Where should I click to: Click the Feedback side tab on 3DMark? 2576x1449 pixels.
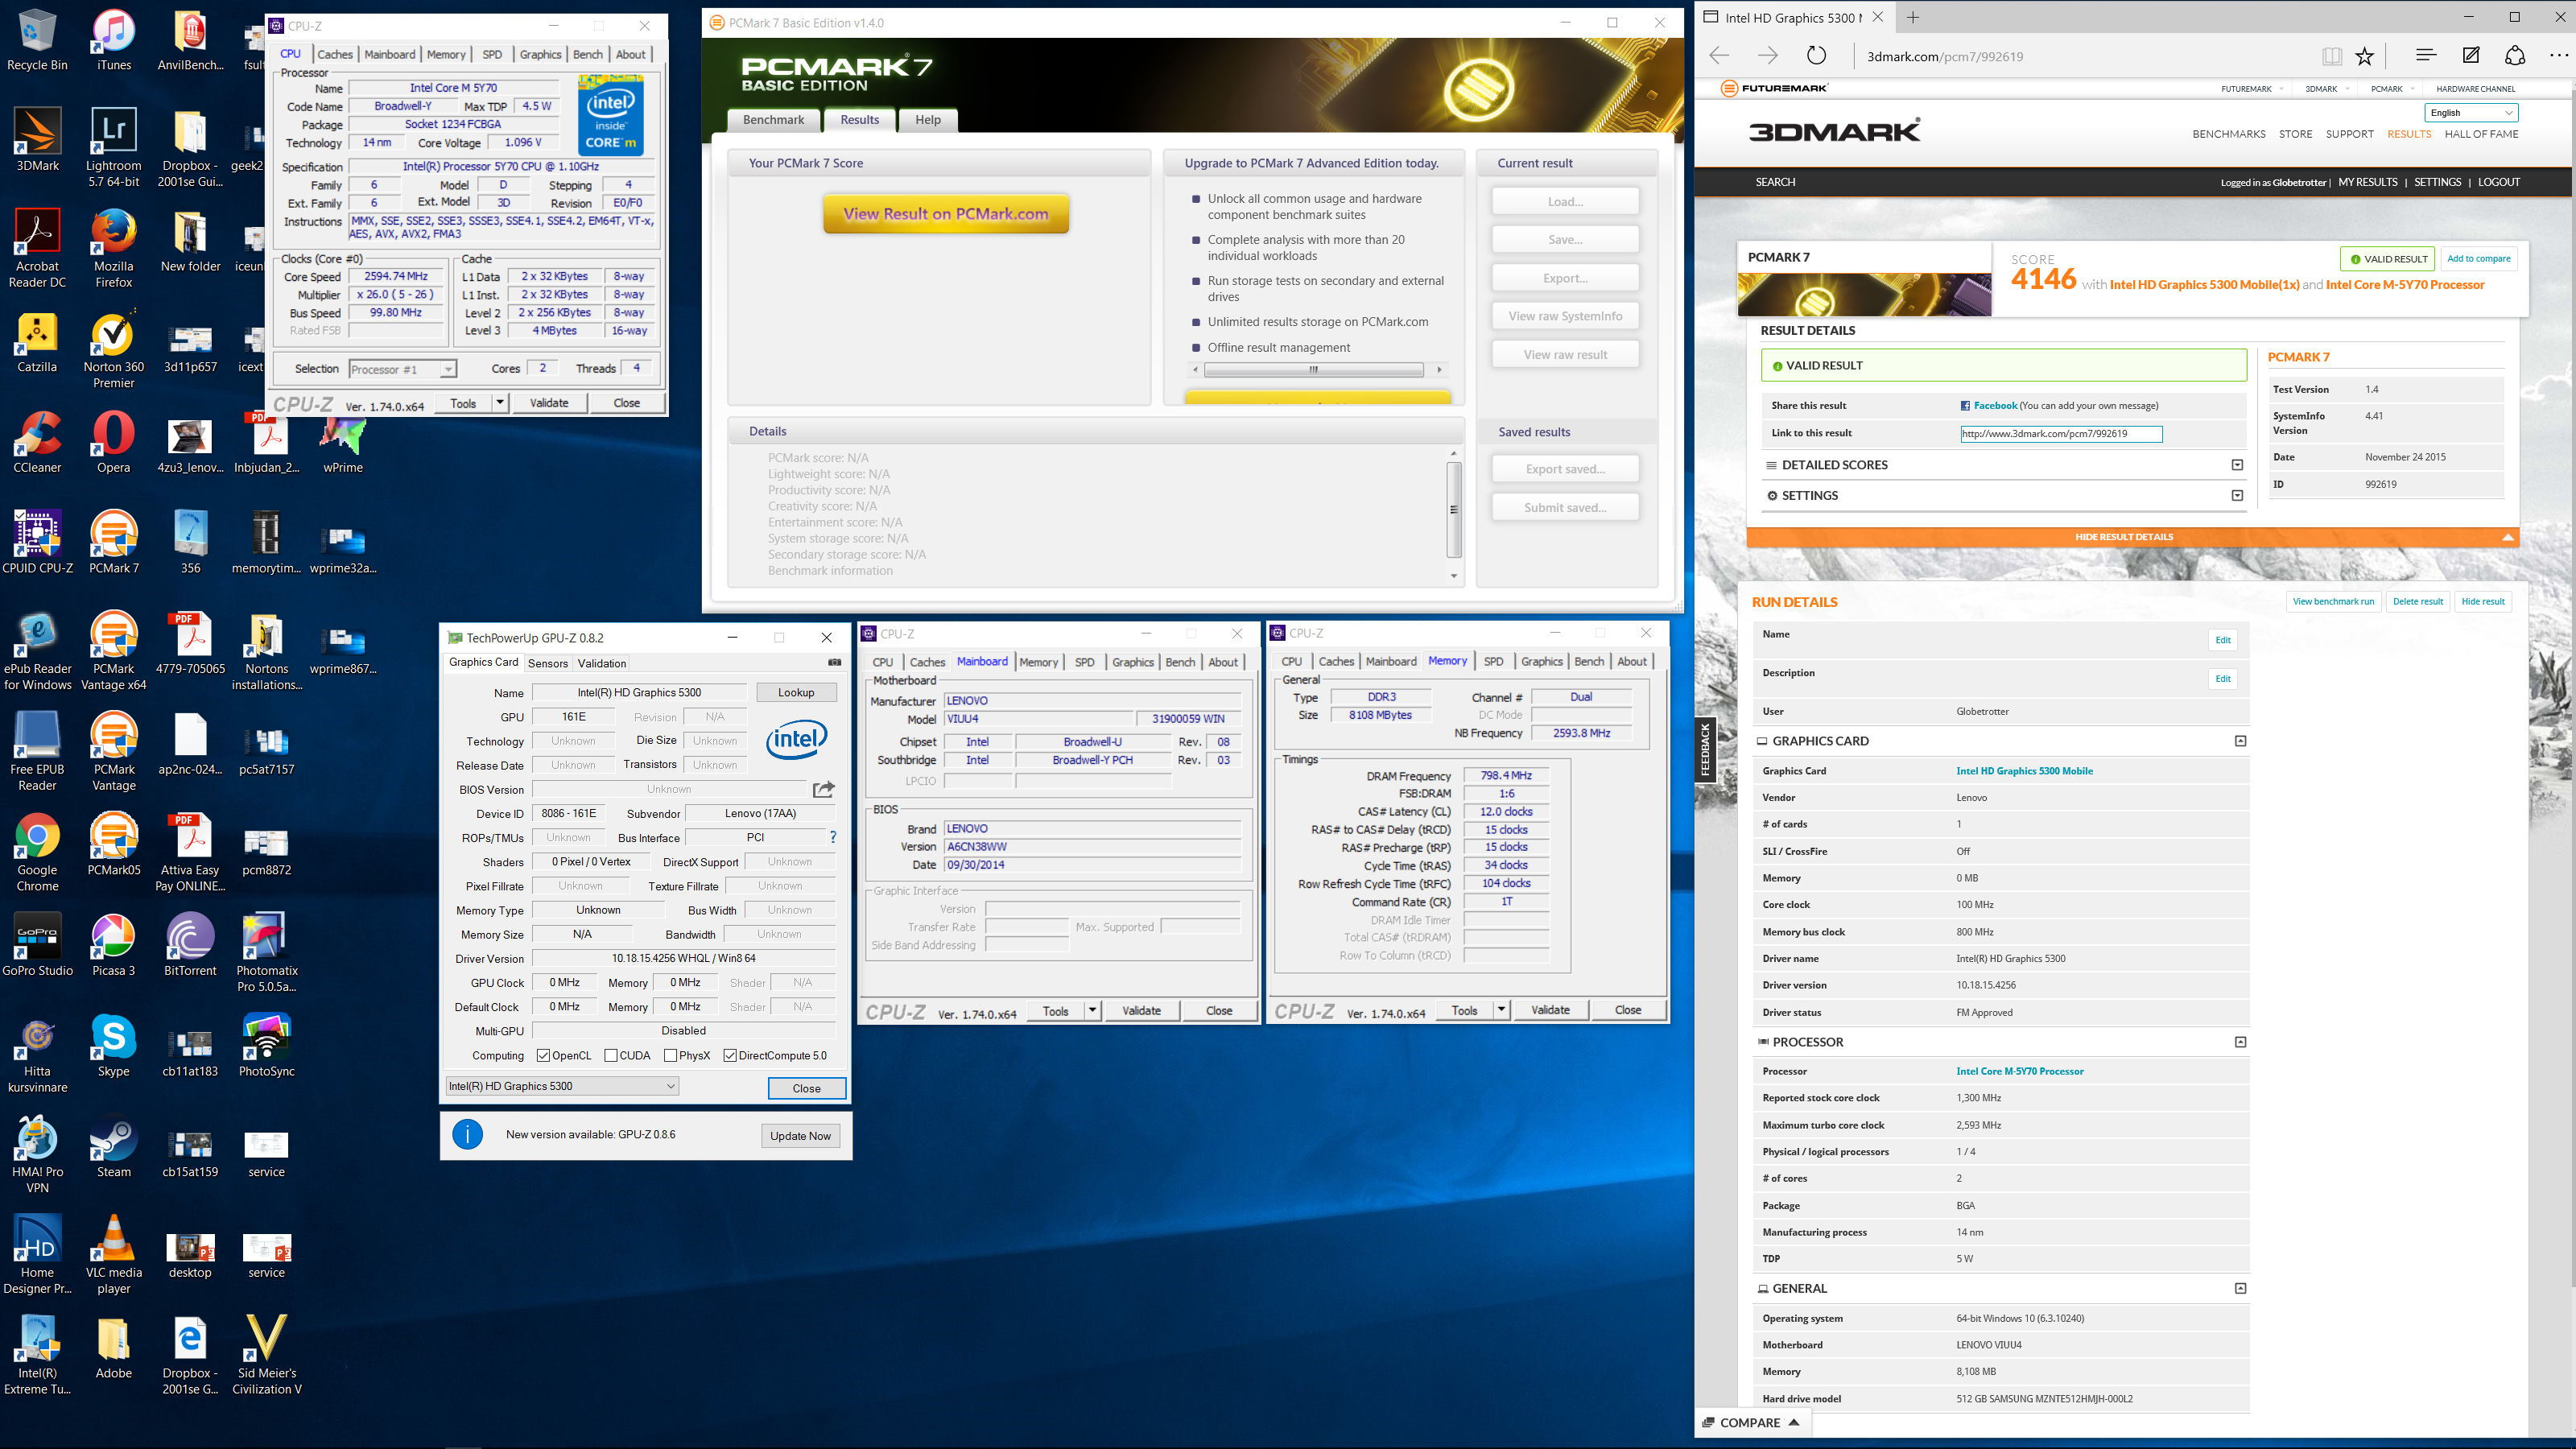click(1706, 750)
